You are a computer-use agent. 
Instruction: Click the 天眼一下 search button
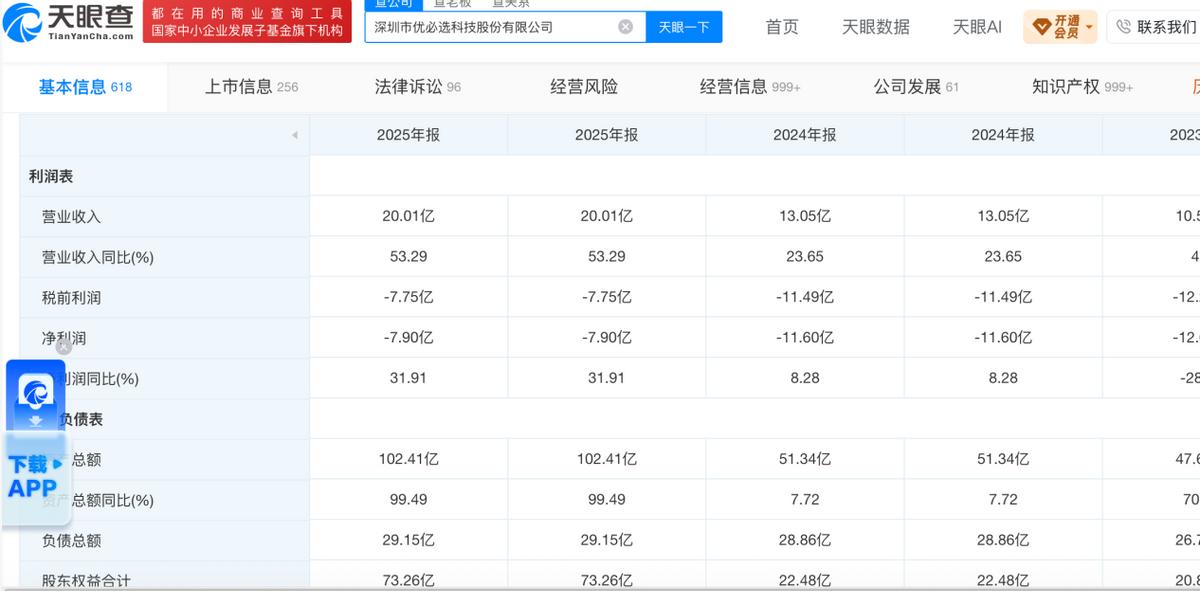tap(684, 27)
